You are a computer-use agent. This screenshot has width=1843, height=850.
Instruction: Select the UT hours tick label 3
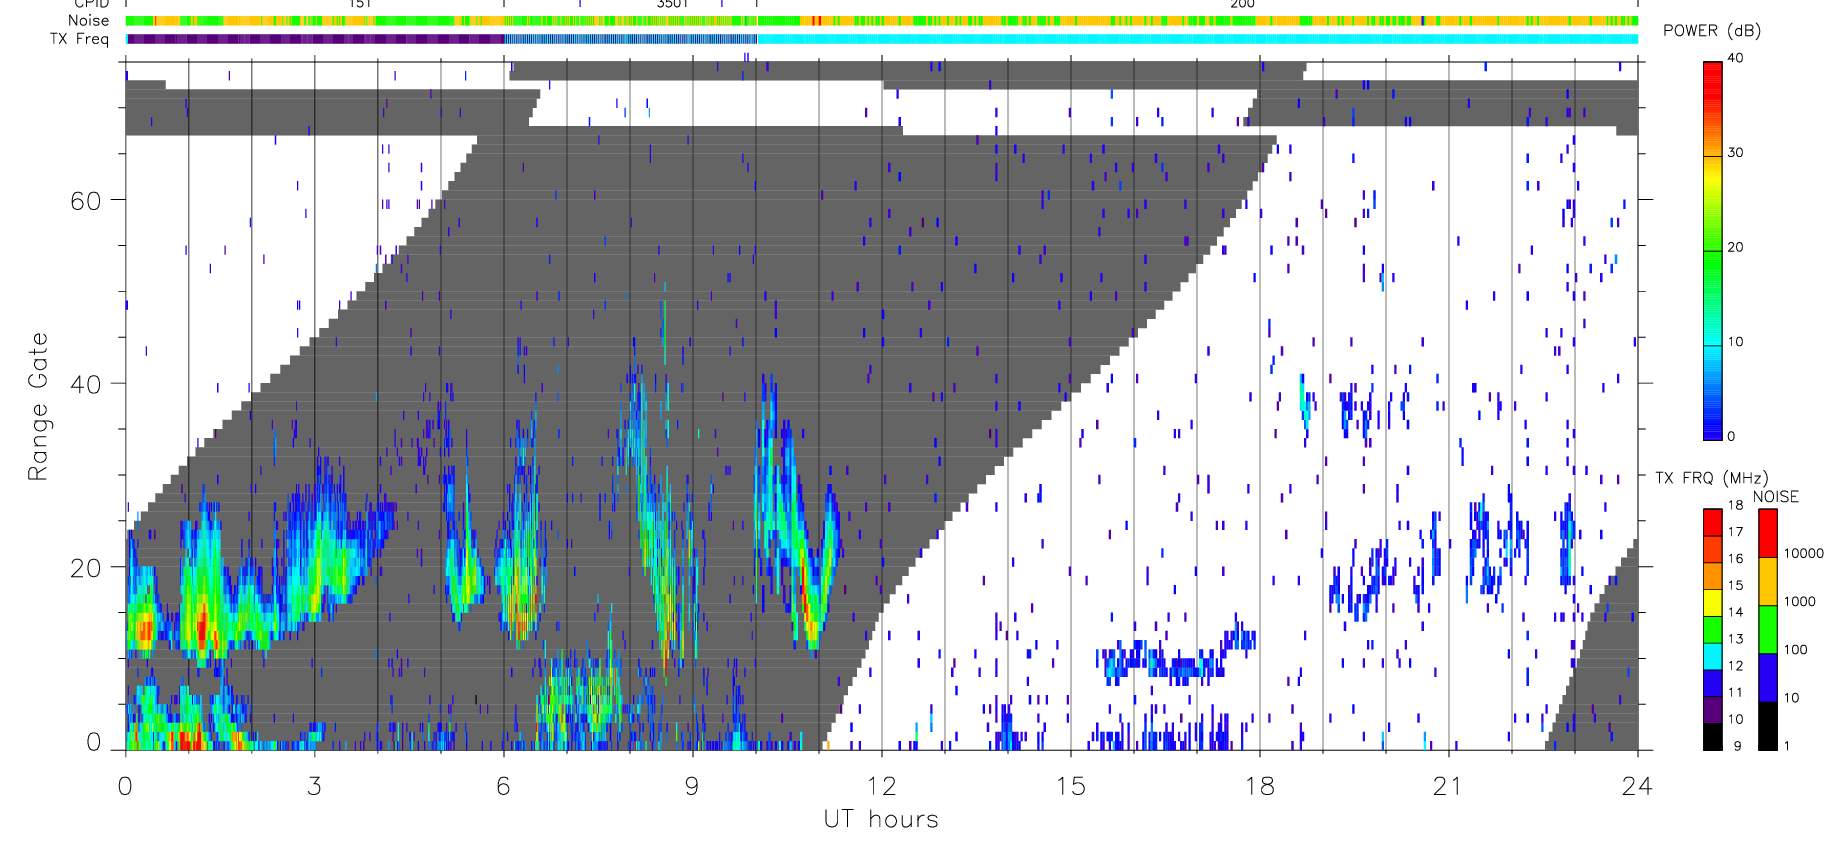pos(314,786)
